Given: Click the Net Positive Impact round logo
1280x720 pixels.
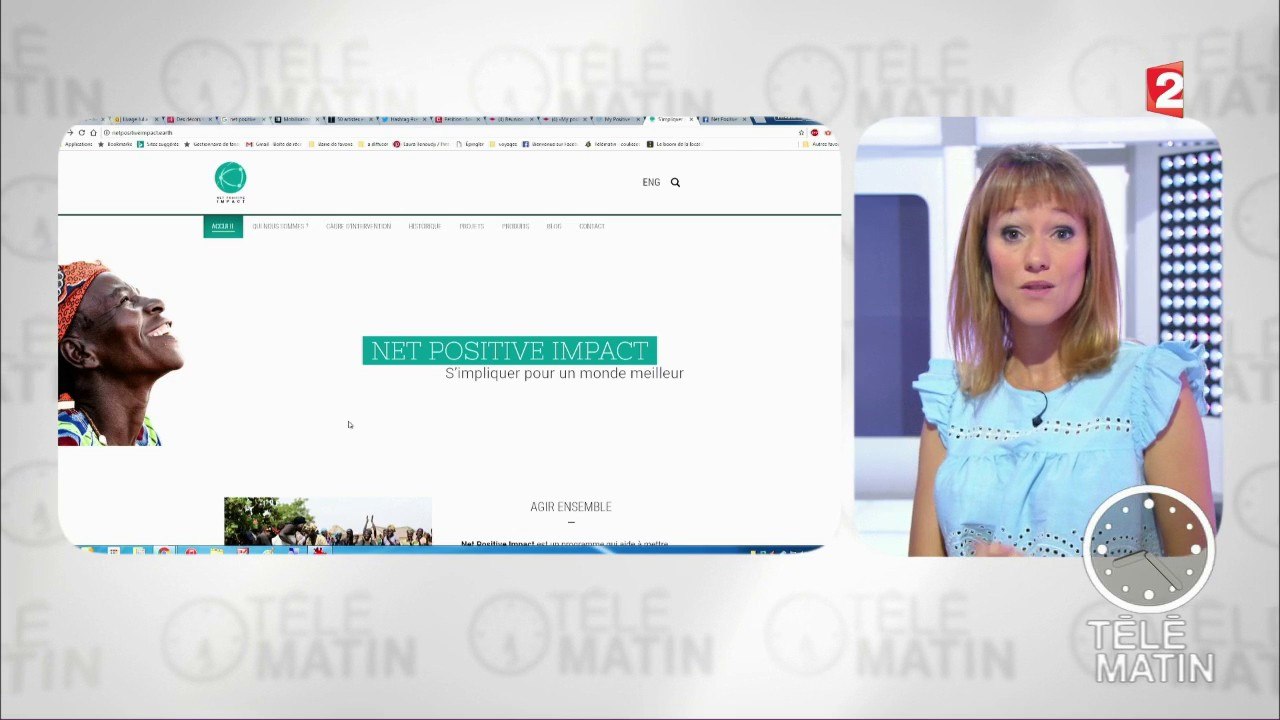Looking at the screenshot, I should [230, 178].
